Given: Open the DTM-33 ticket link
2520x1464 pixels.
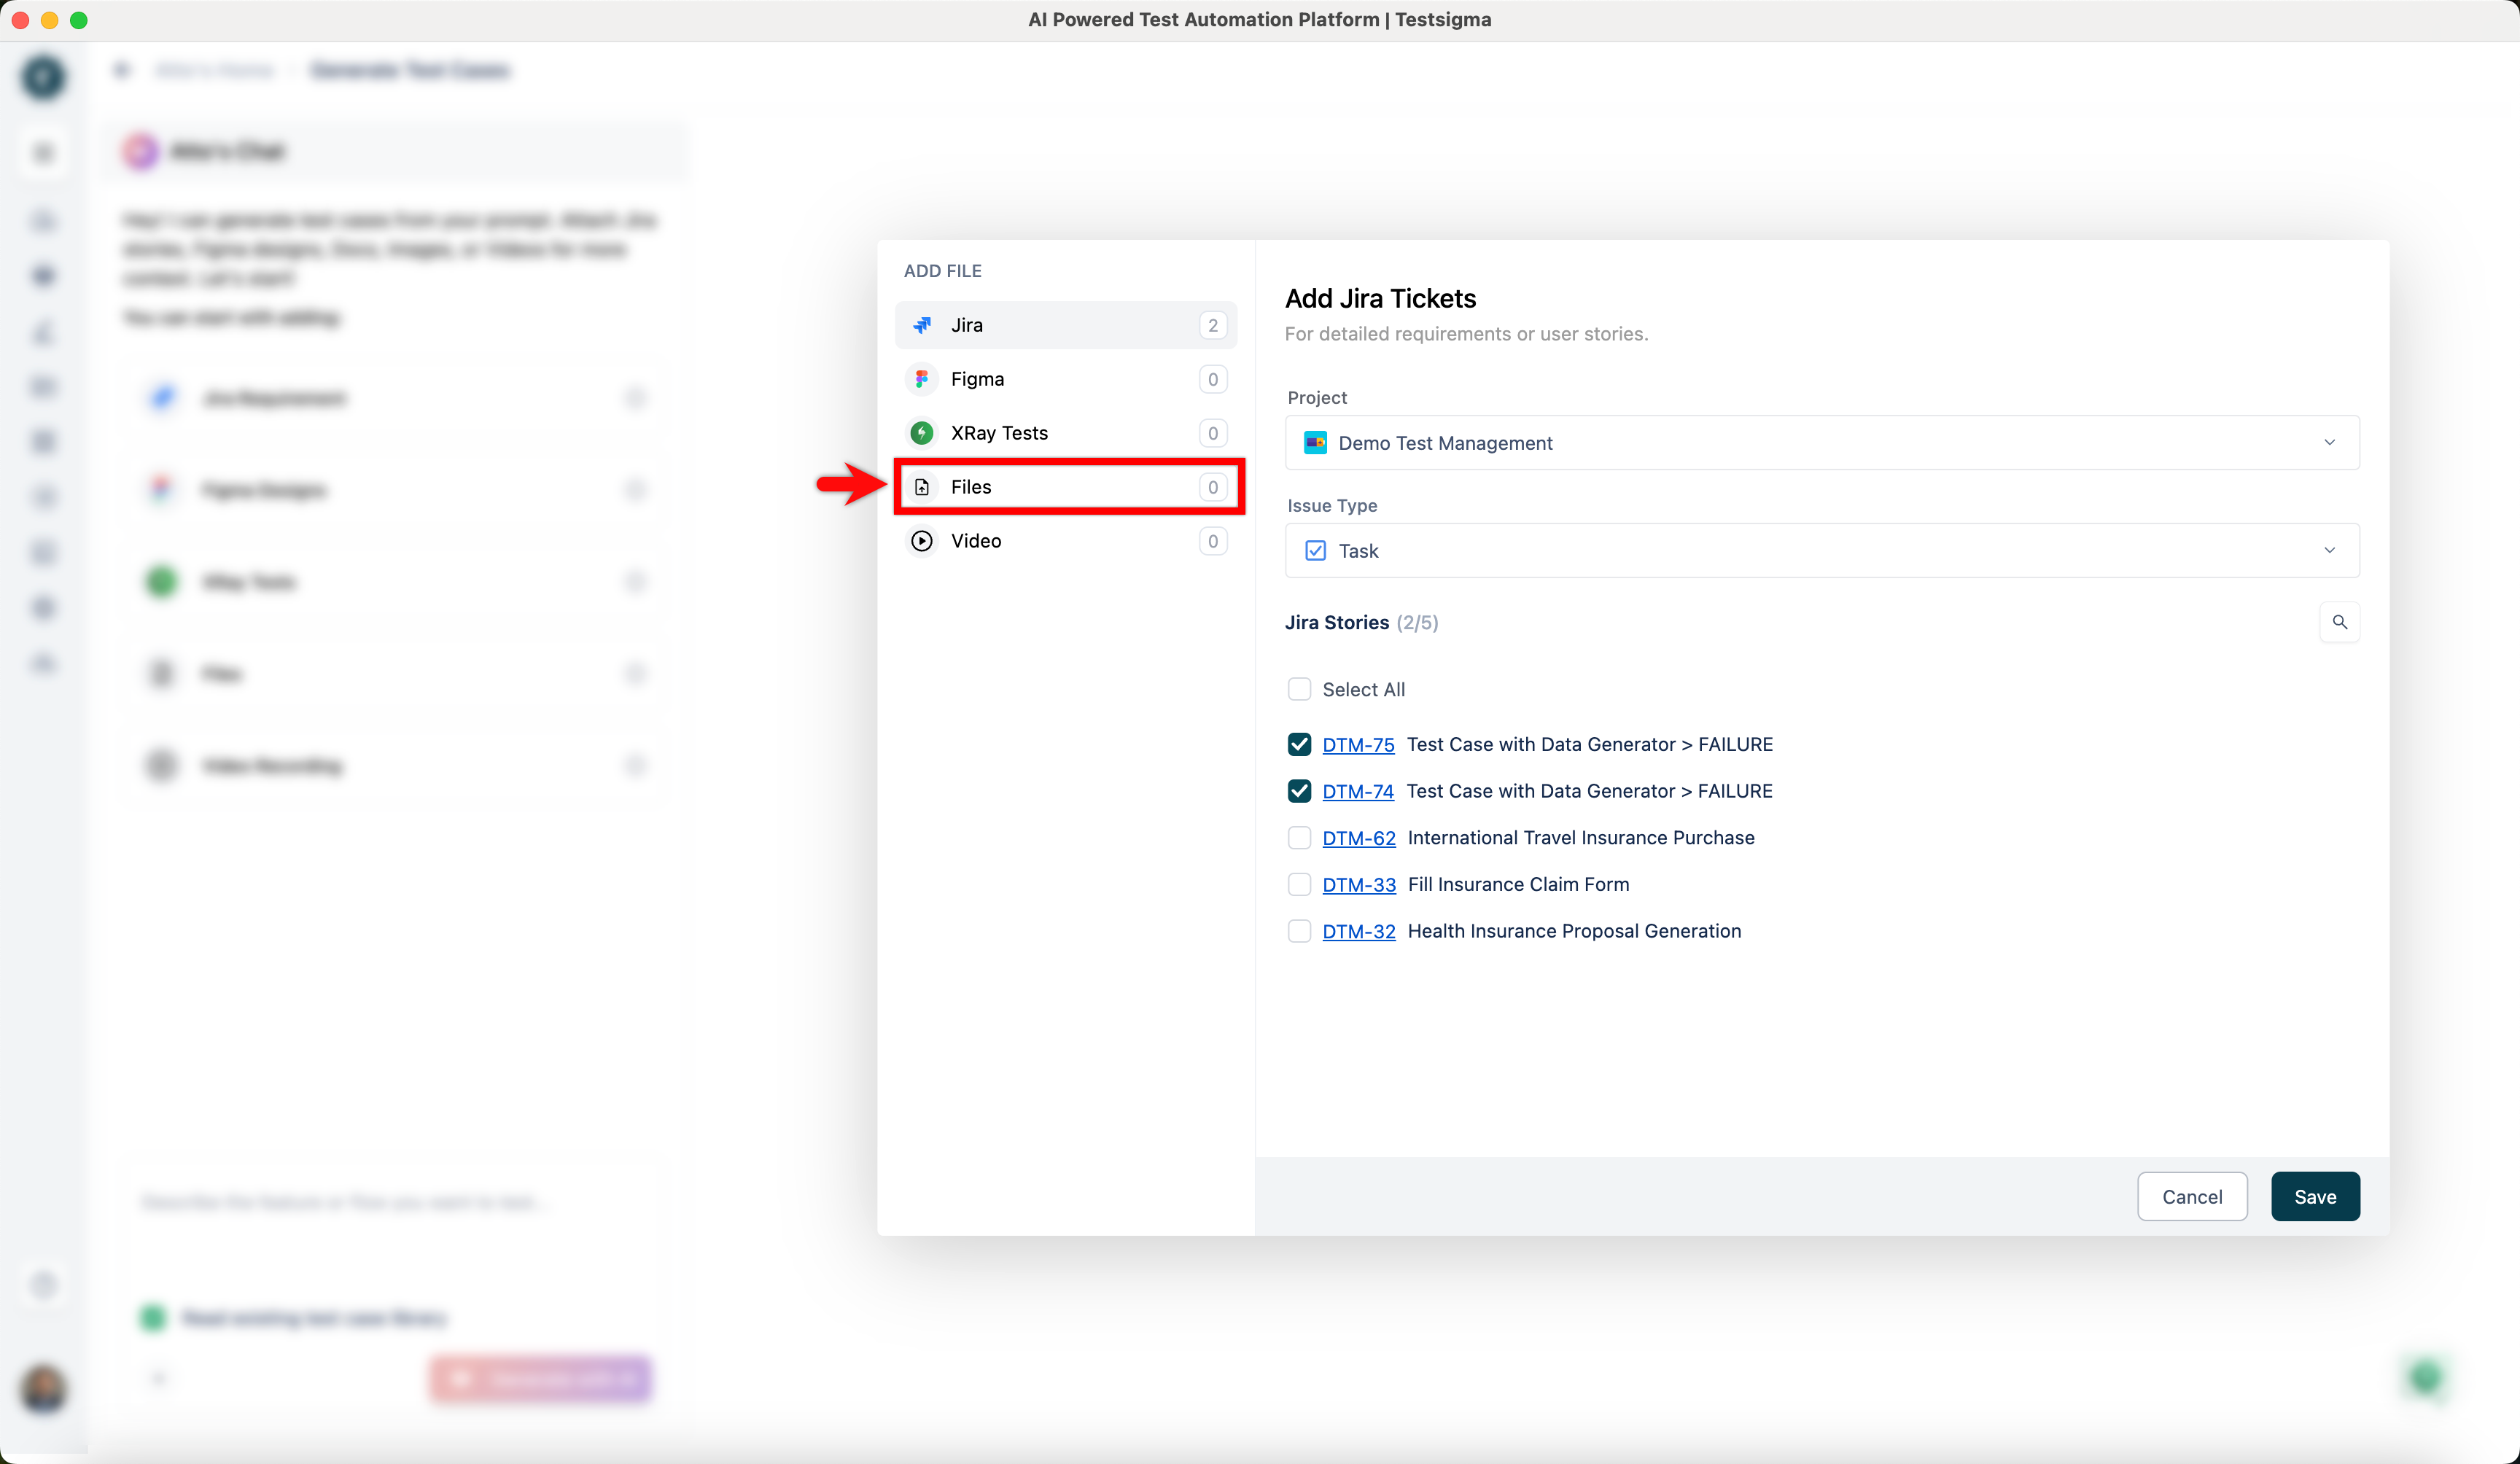Looking at the screenshot, I should (x=1358, y=884).
